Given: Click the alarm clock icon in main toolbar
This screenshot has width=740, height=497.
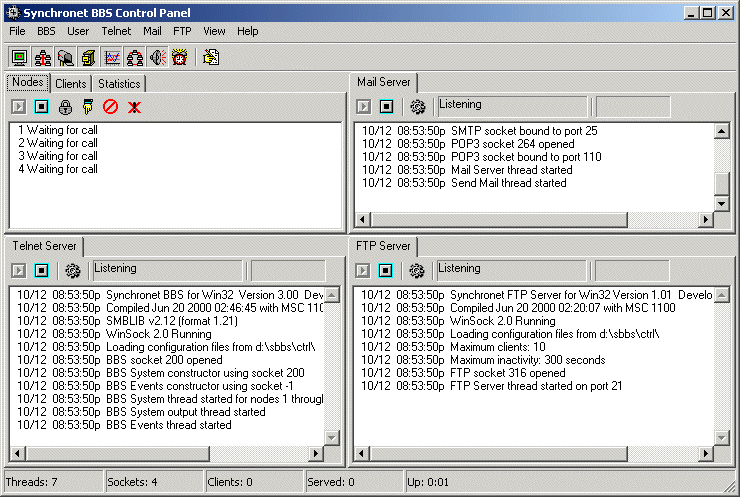Looking at the screenshot, I should (179, 58).
